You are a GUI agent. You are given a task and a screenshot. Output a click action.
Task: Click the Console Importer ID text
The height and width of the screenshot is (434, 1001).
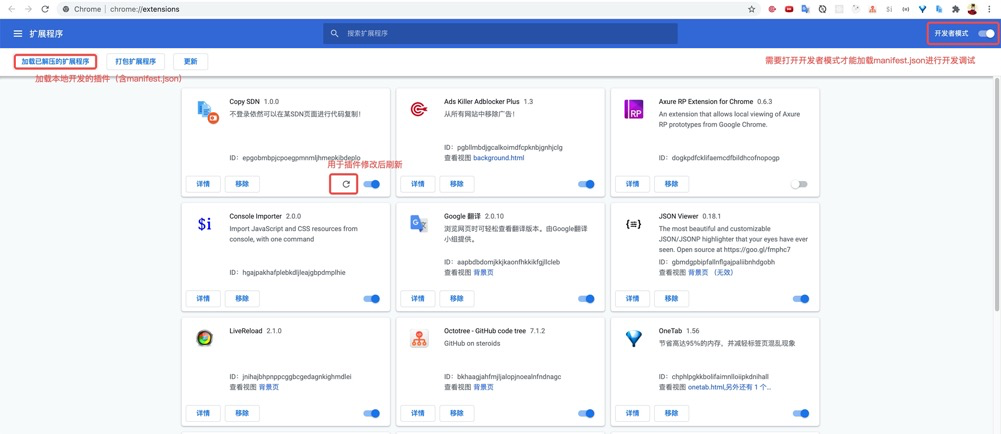pyautogui.click(x=287, y=272)
